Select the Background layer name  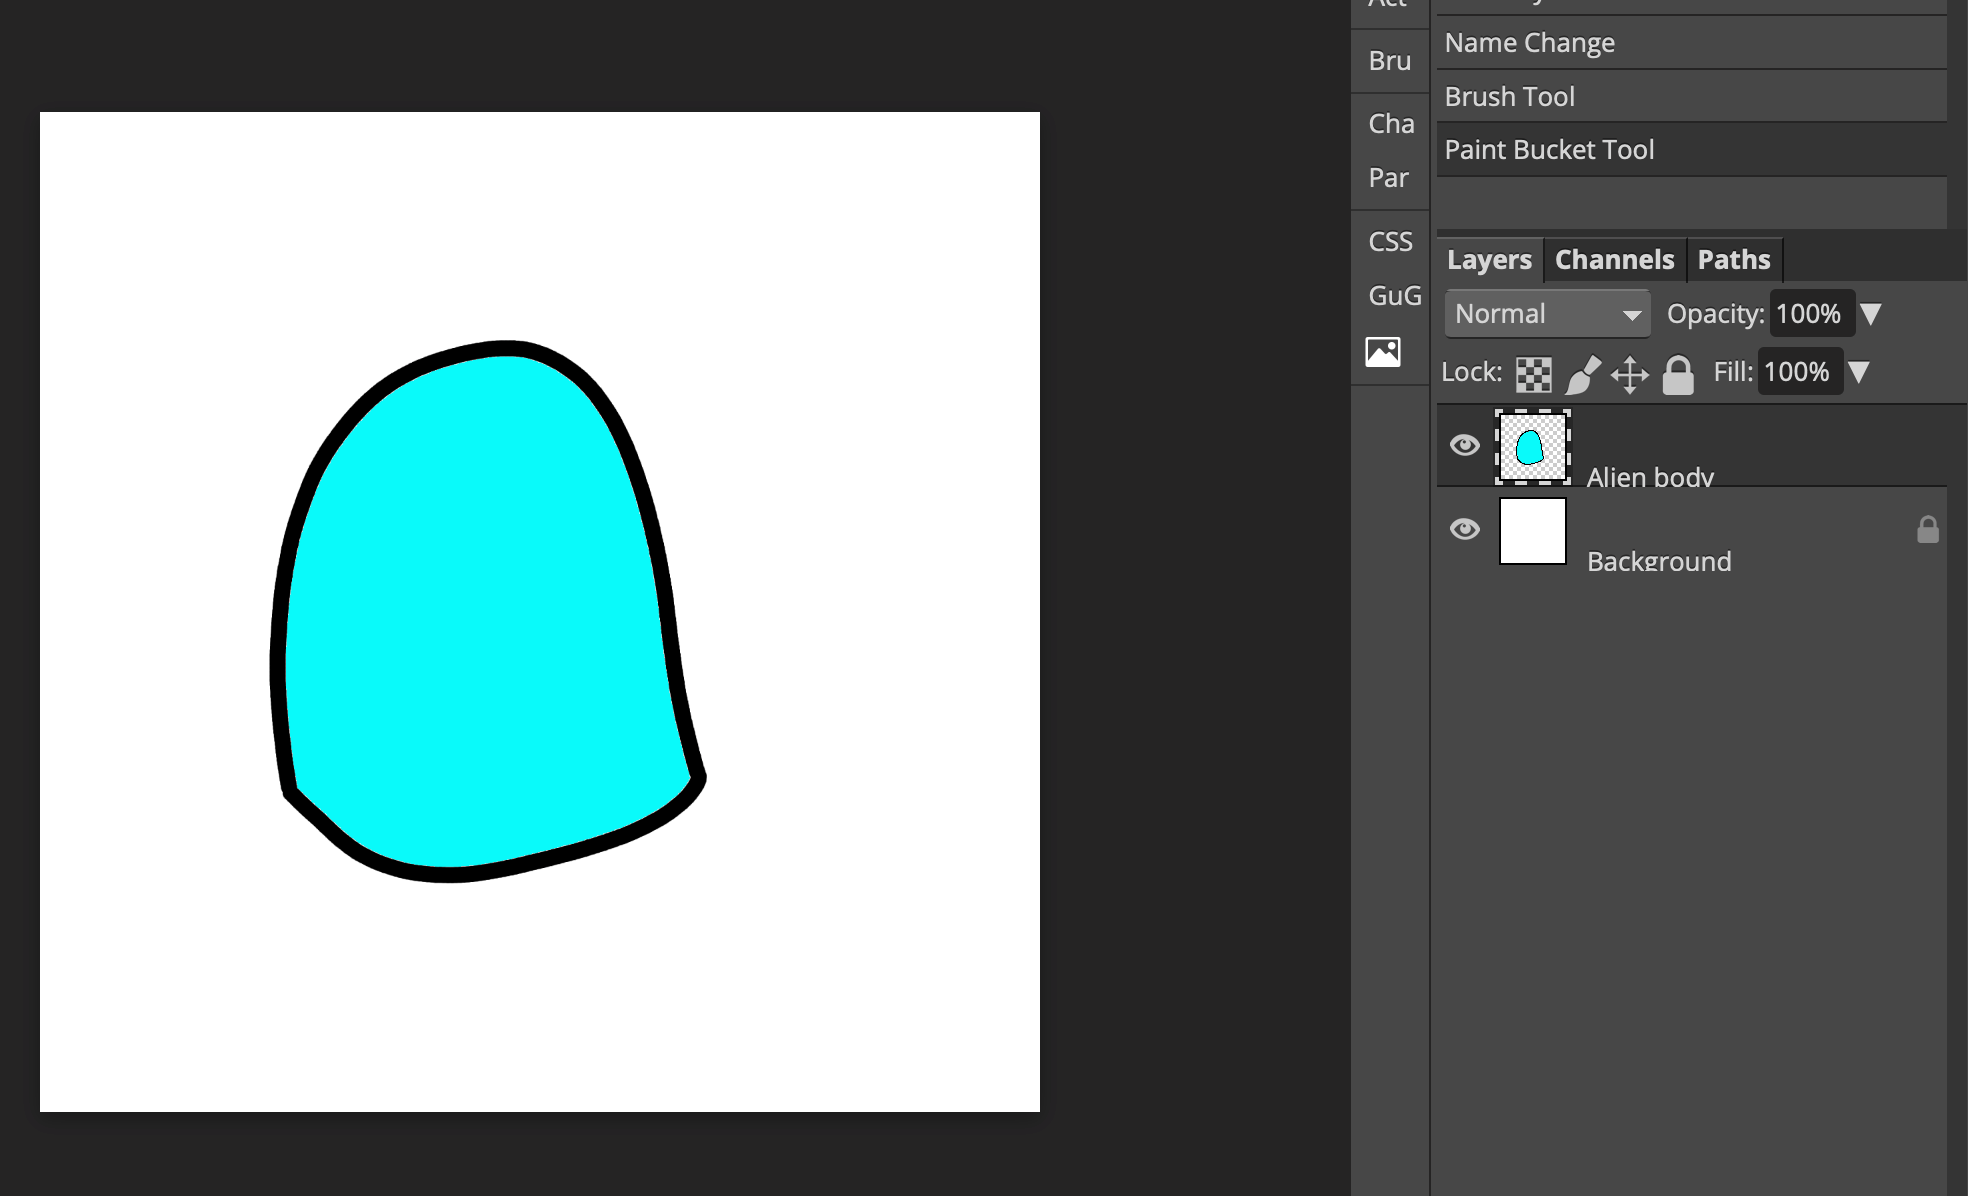click(1659, 561)
